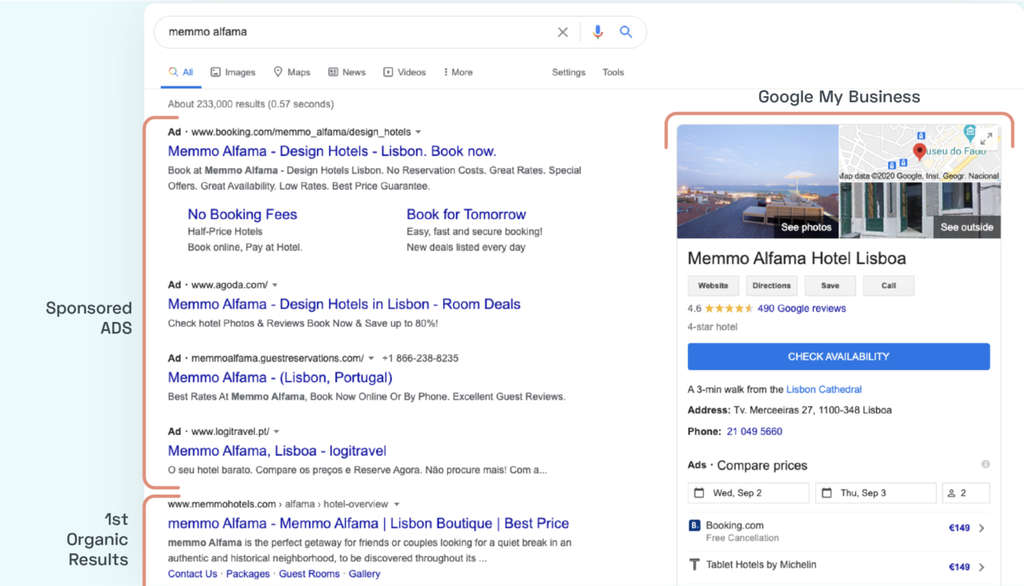
Task: Click the Tablet Hotels logo icon
Action: tap(695, 565)
